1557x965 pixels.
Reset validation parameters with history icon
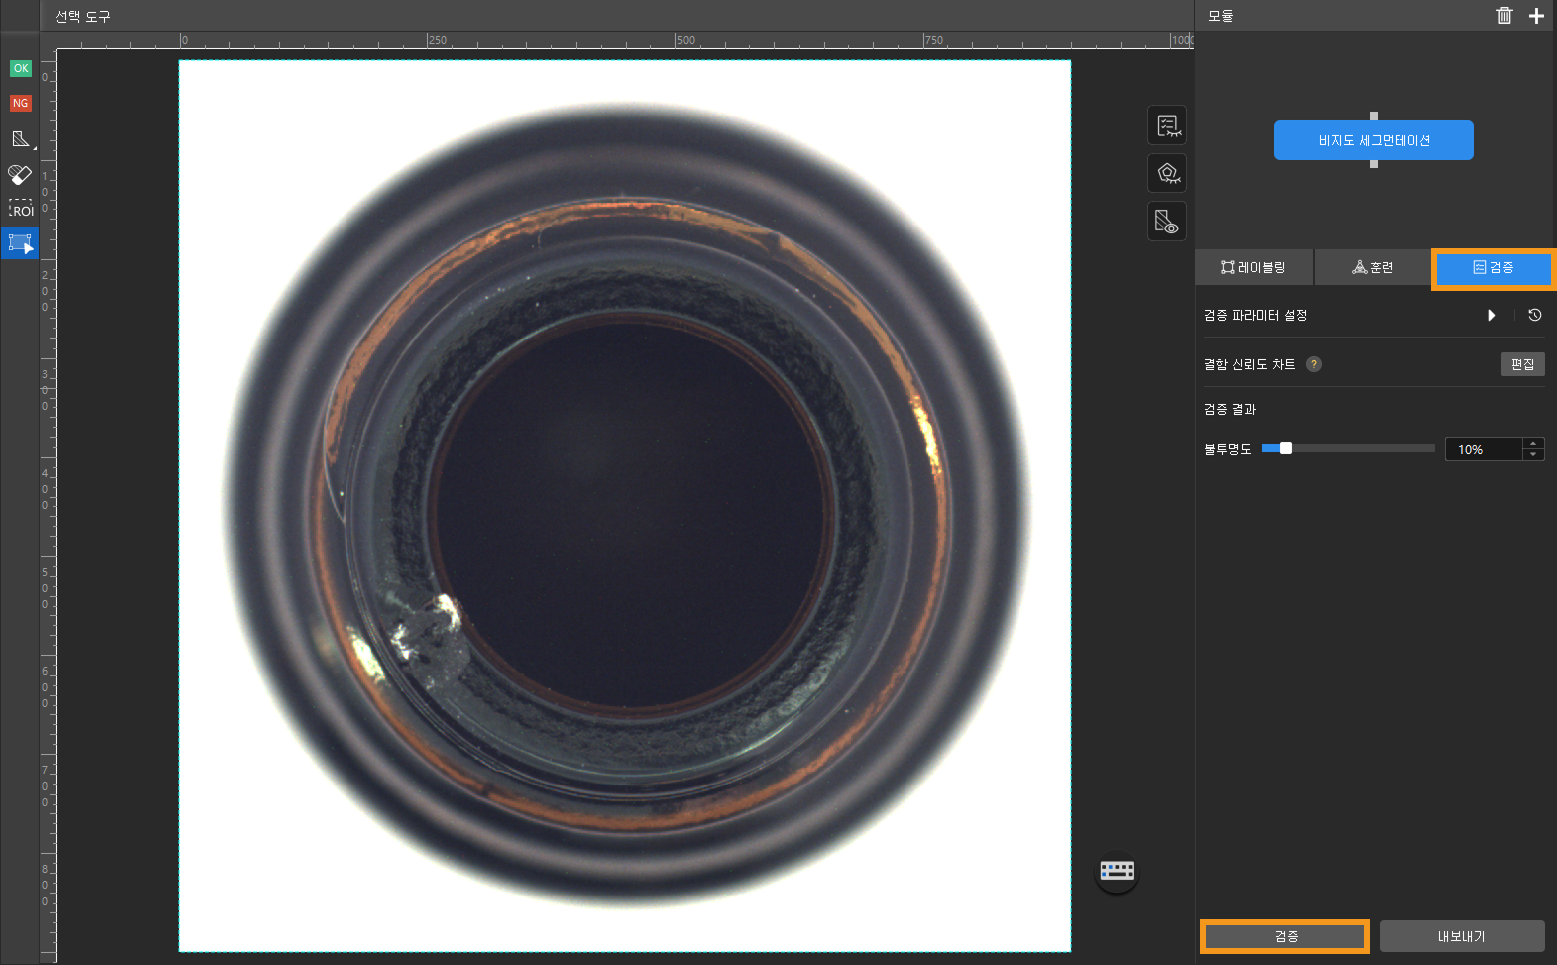[1535, 315]
